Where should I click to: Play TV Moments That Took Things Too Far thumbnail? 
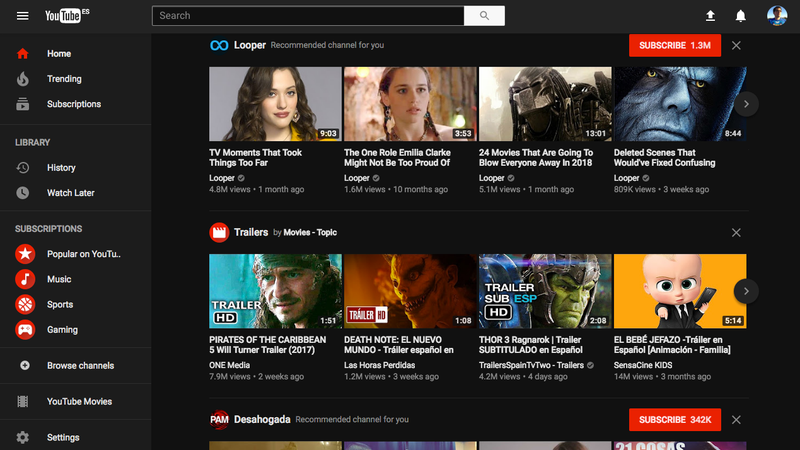tap(275, 104)
